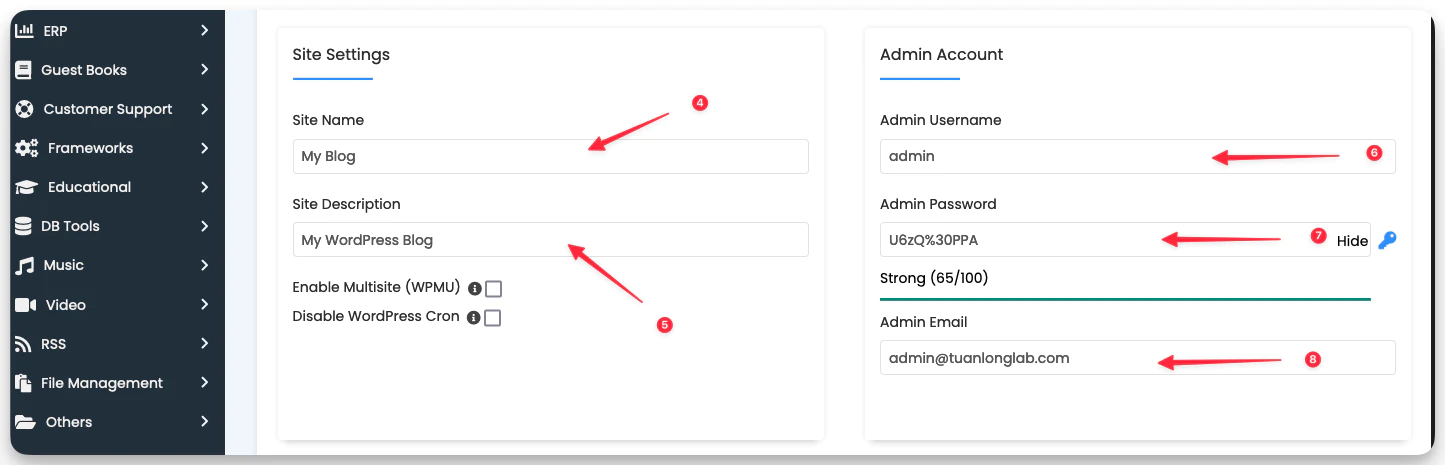Open the Others sidebar menu item
This screenshot has height=465, width=1445.
coord(69,422)
